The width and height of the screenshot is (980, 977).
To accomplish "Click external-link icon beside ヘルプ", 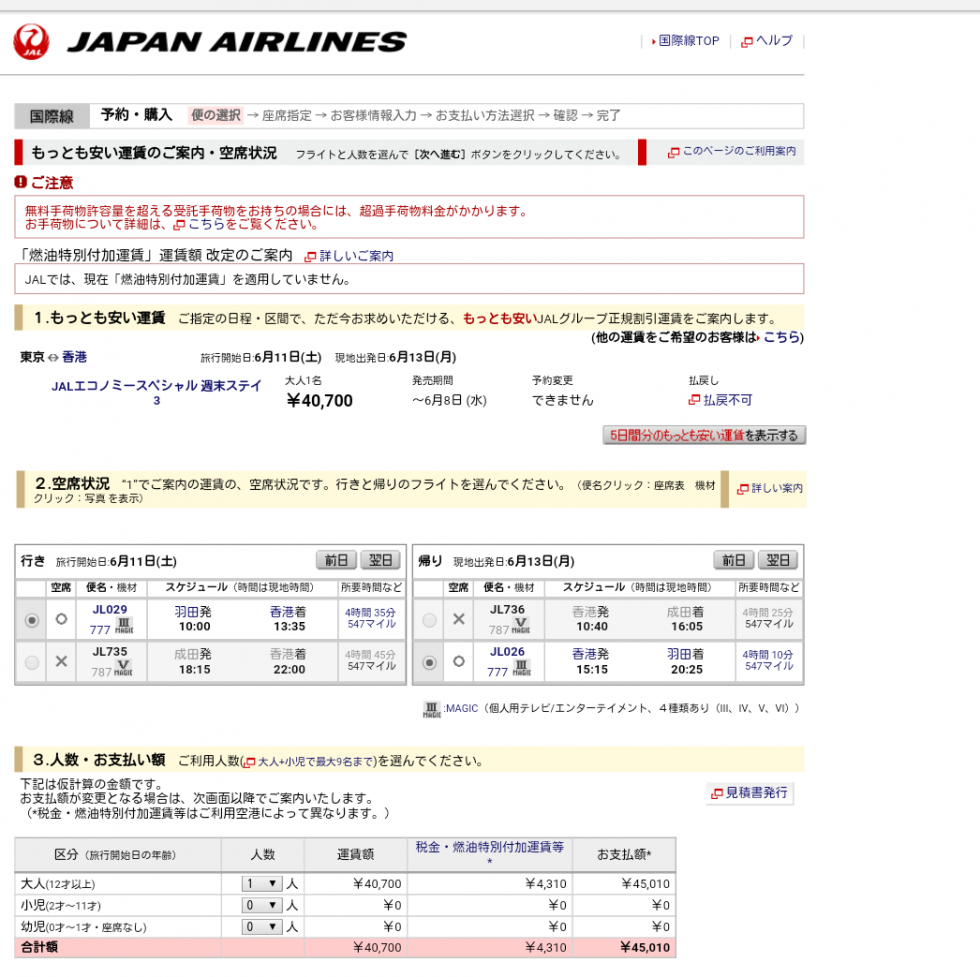I will [x=746, y=43].
